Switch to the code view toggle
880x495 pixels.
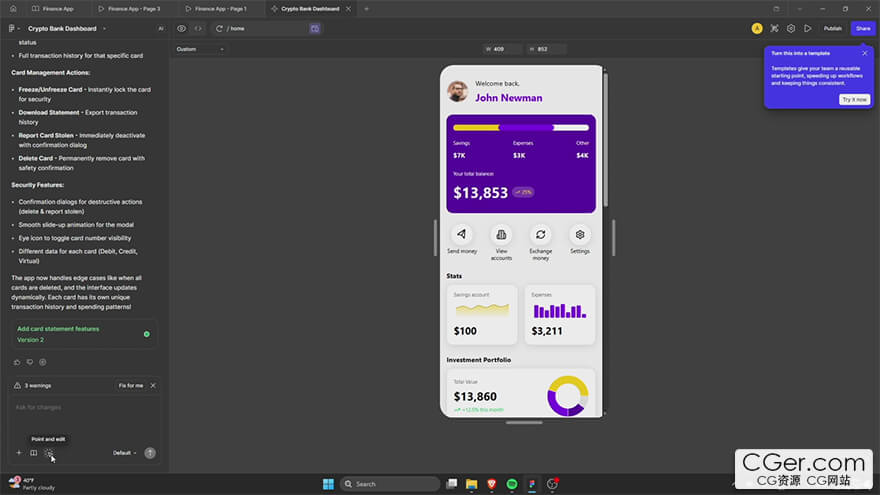pyautogui.click(x=198, y=28)
